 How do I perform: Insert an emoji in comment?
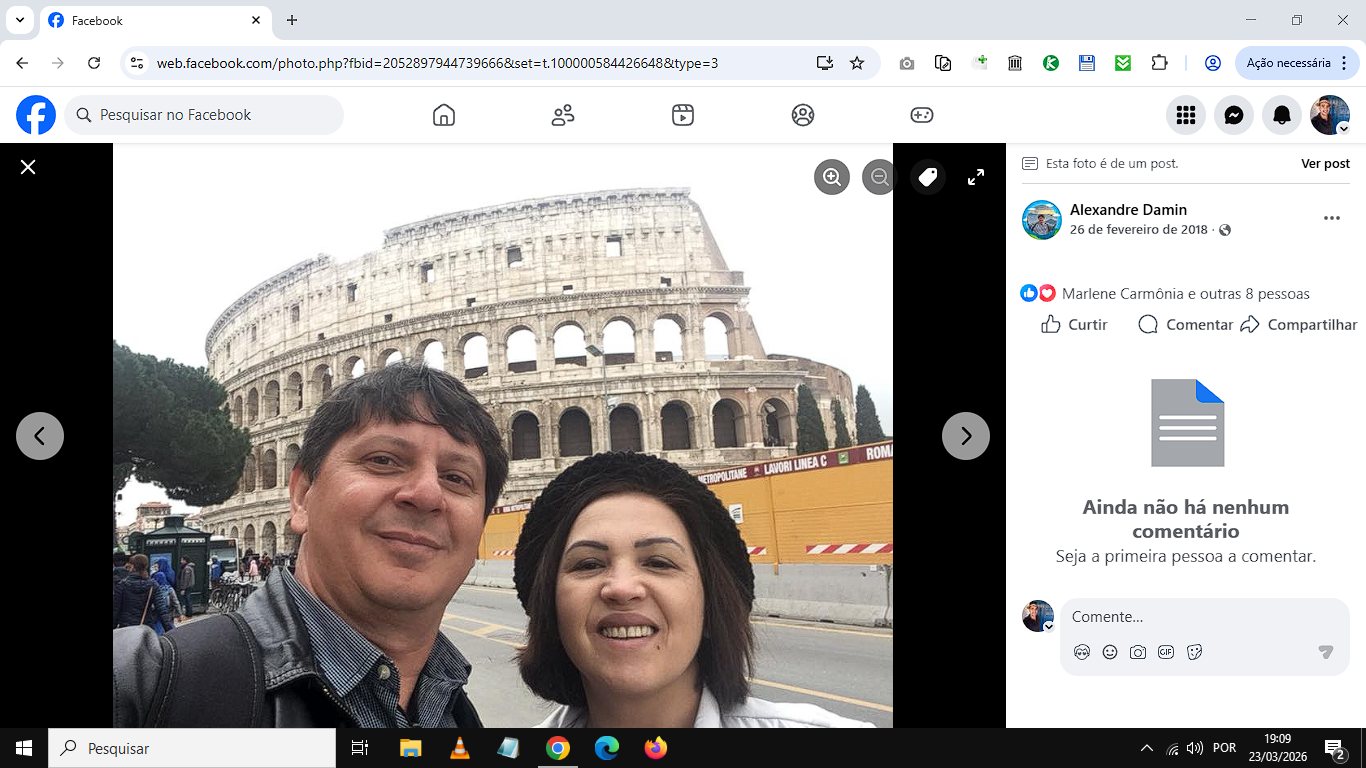1110,652
